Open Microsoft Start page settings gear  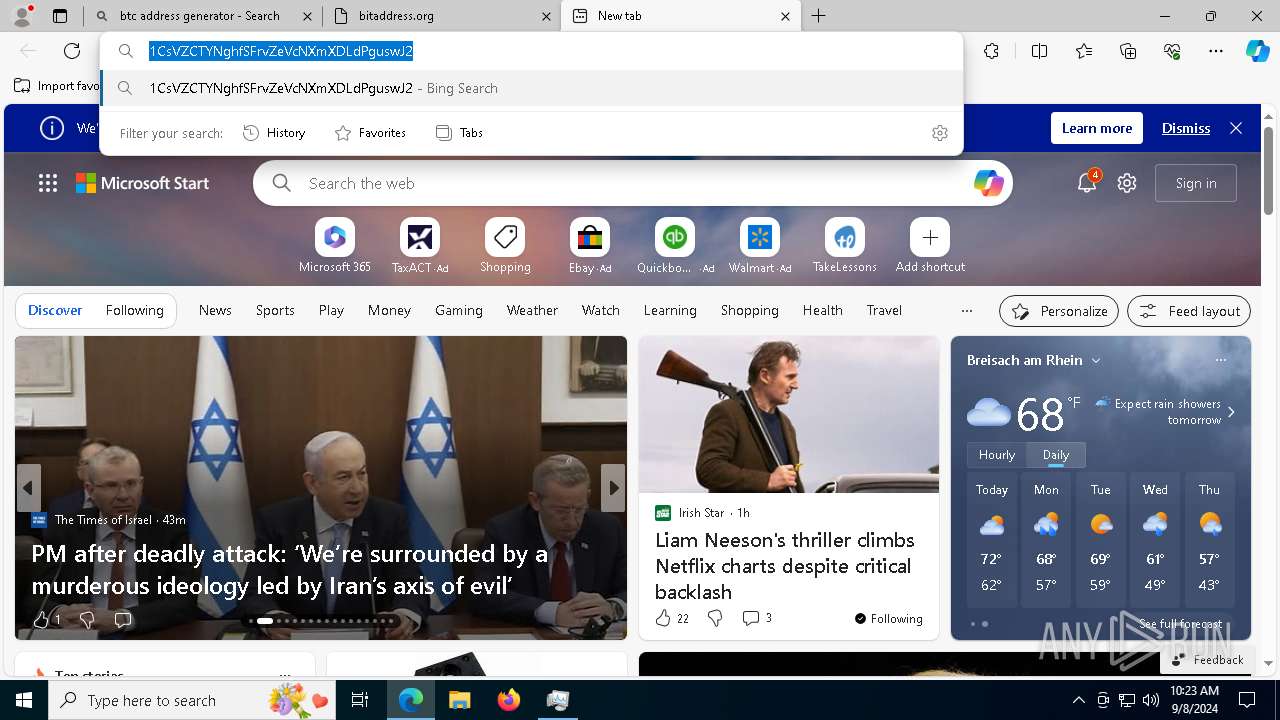coord(1127,183)
